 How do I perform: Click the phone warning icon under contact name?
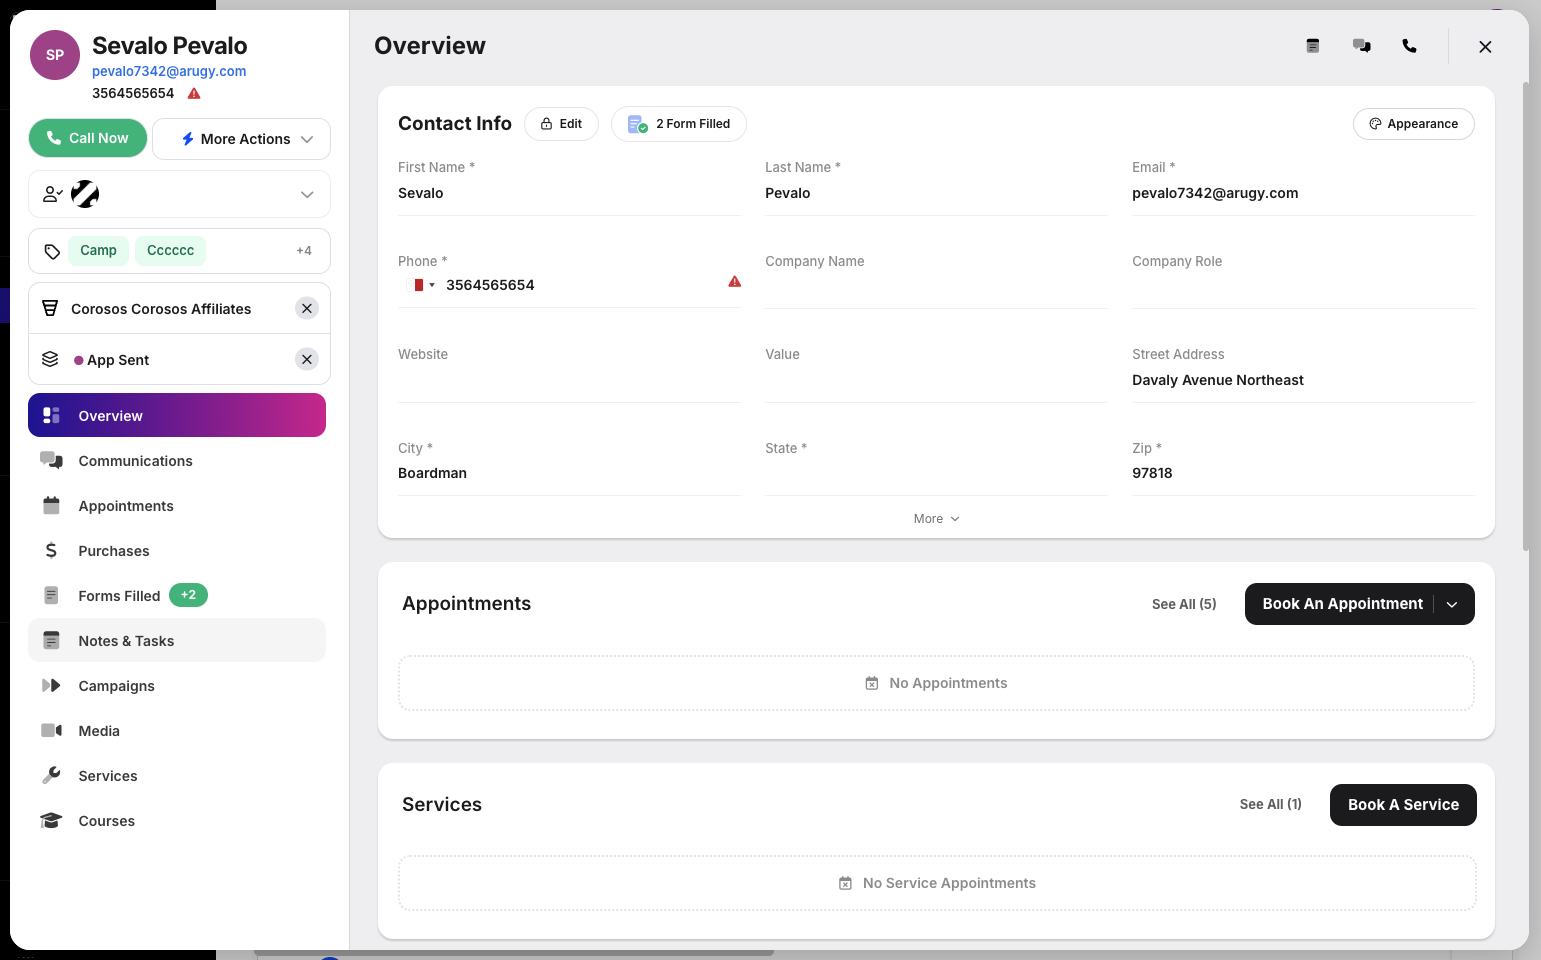click(194, 94)
